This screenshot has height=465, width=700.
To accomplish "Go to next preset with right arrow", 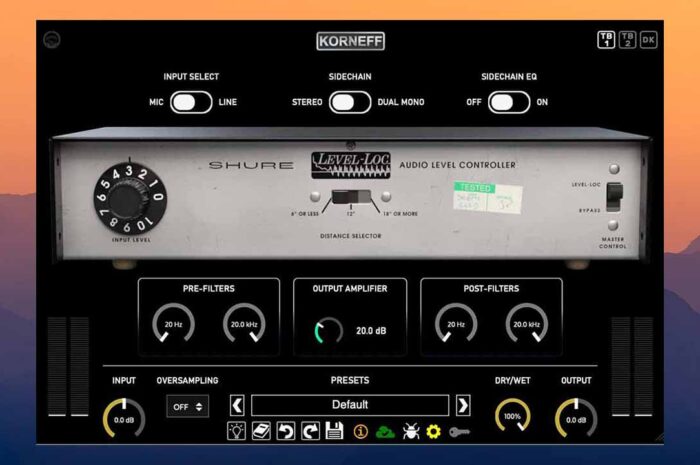I will click(463, 406).
